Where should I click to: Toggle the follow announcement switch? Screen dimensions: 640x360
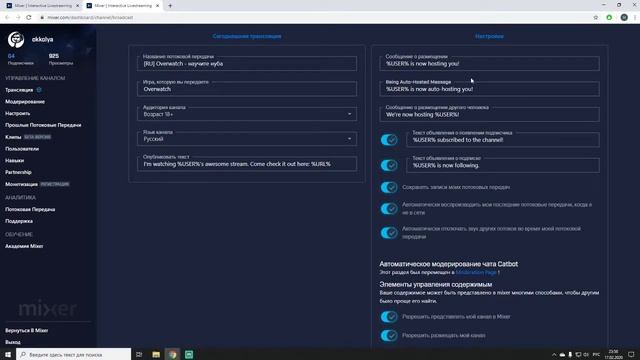[x=389, y=165]
